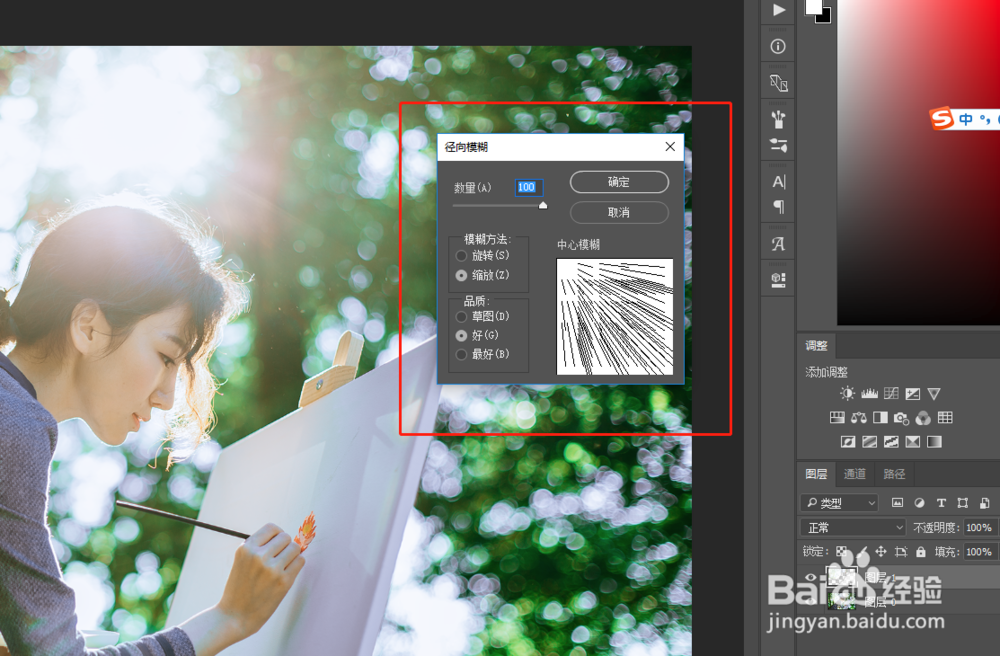Add an Exposure adjustment
Viewport: 1000px width, 656px height.
[913, 393]
